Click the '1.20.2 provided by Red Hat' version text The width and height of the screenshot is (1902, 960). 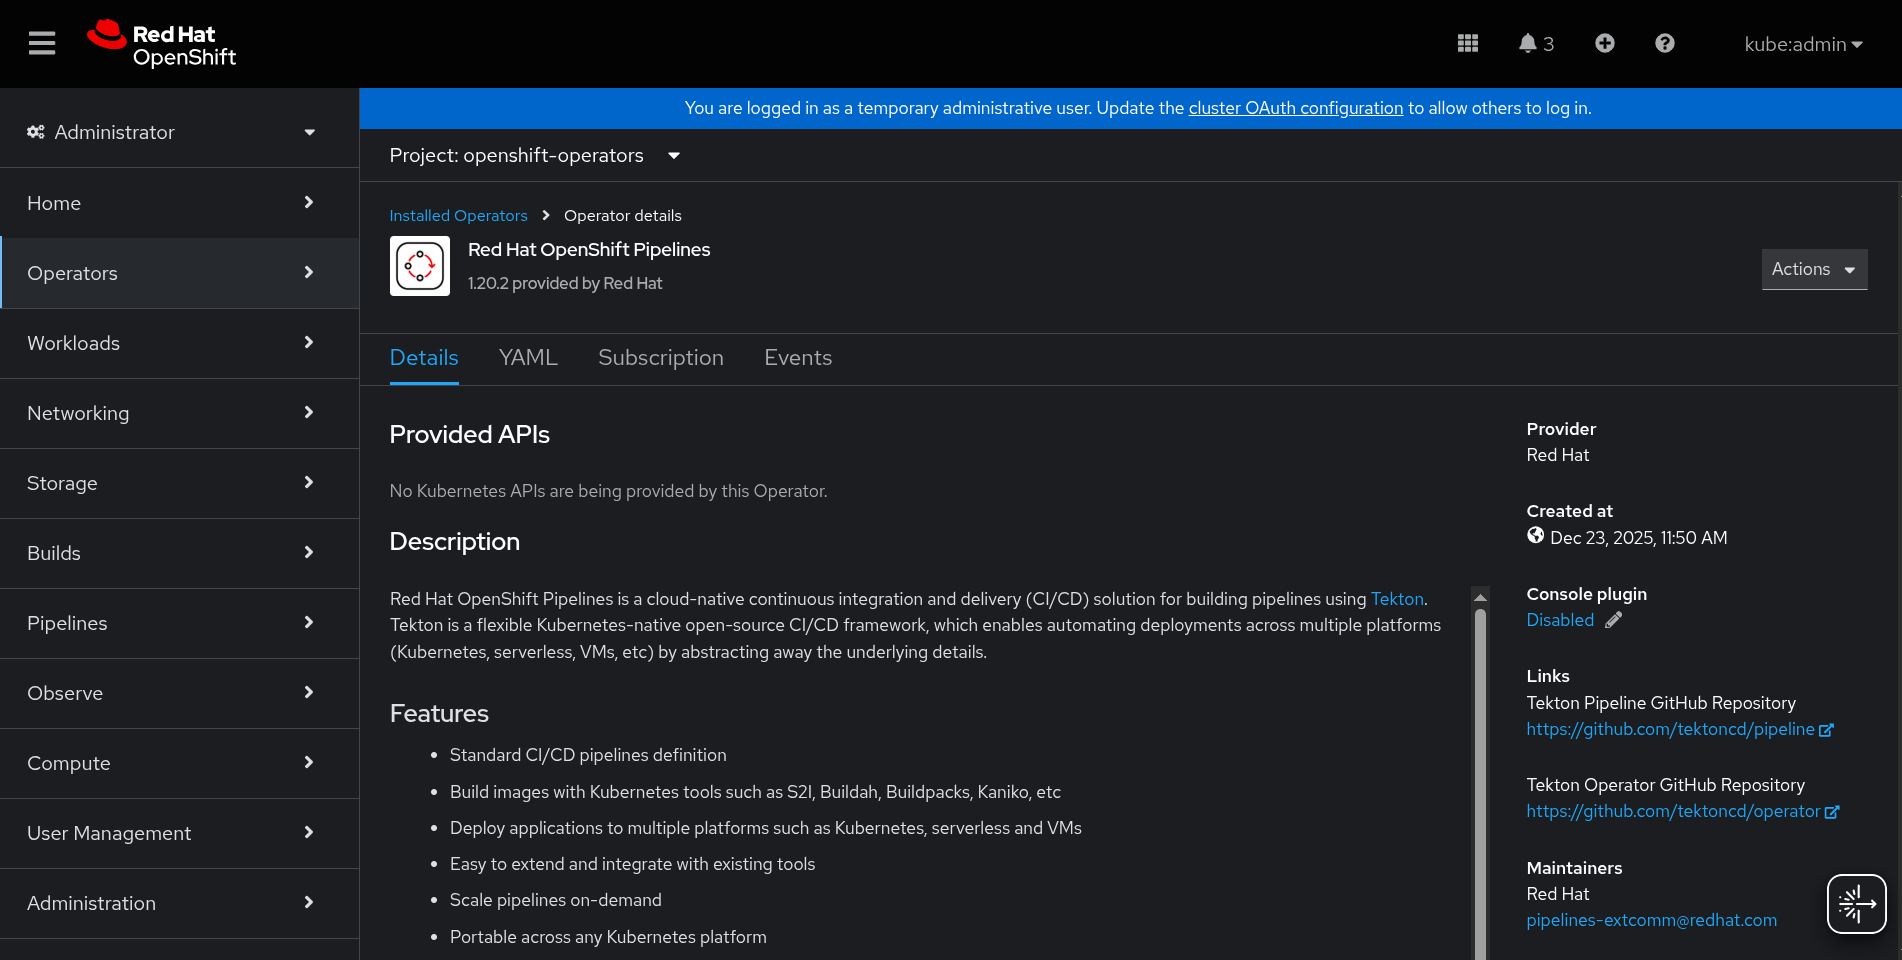point(565,284)
